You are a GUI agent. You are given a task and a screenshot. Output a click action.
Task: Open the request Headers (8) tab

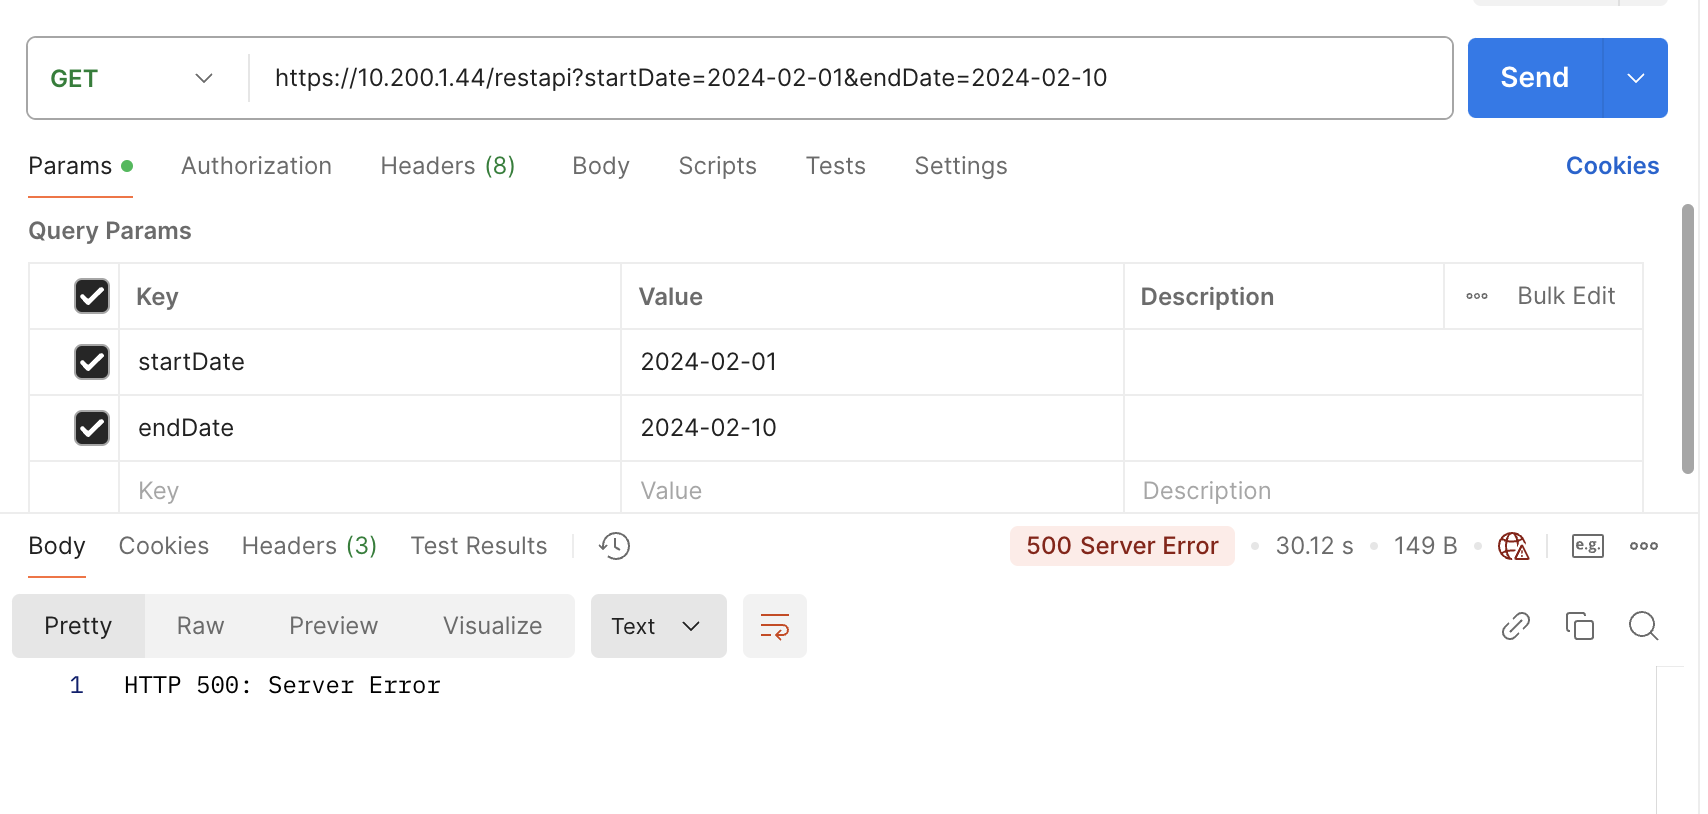coord(447,166)
